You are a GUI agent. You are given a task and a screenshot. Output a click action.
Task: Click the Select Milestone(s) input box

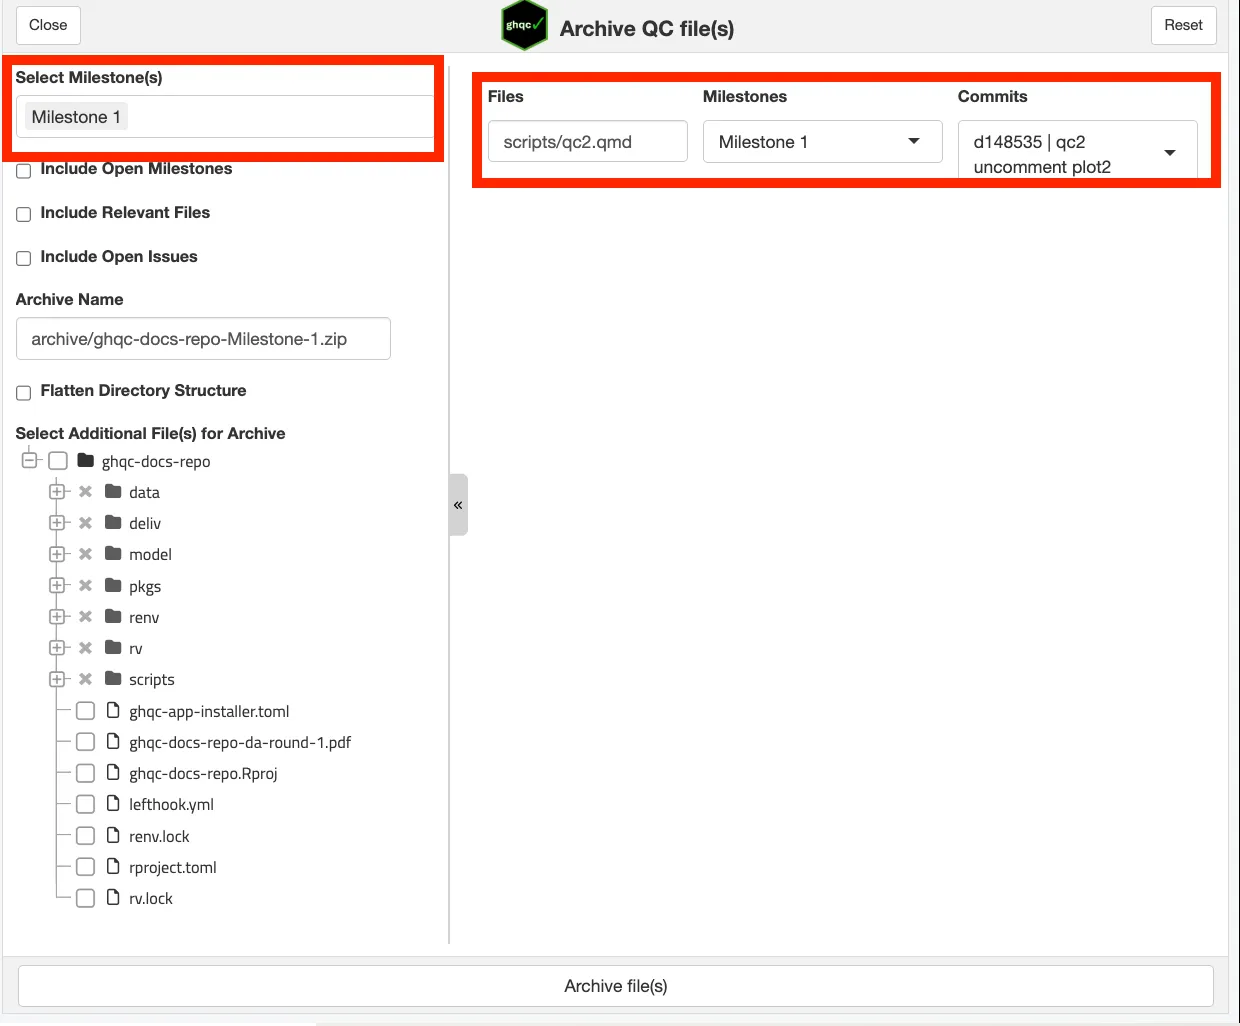(270, 117)
